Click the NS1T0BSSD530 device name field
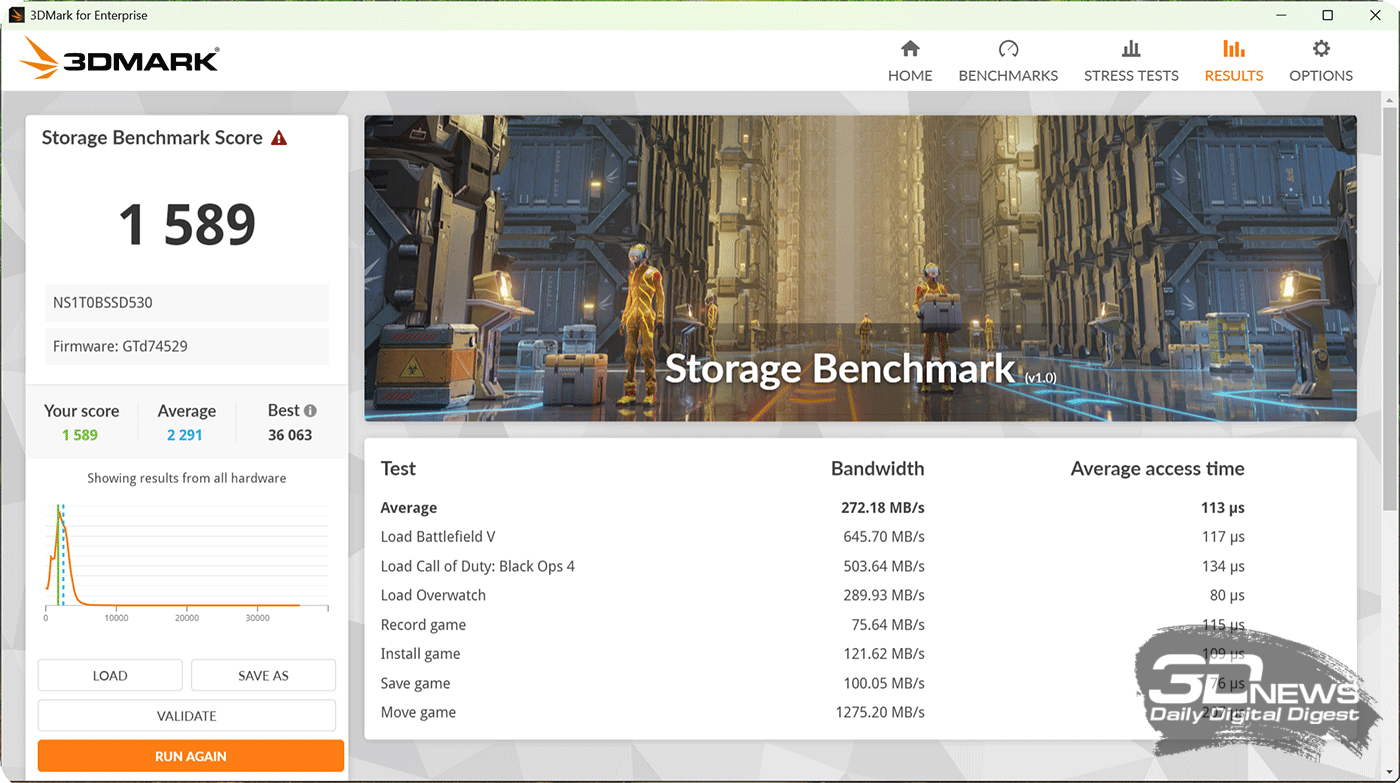 pos(187,303)
